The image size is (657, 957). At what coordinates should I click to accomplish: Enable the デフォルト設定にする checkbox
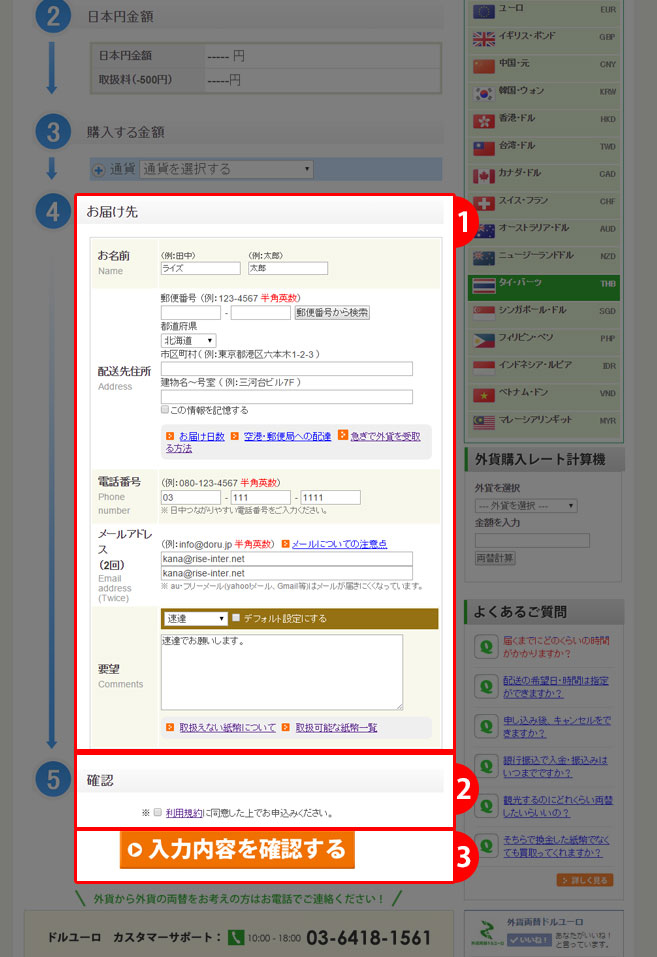pos(236,618)
